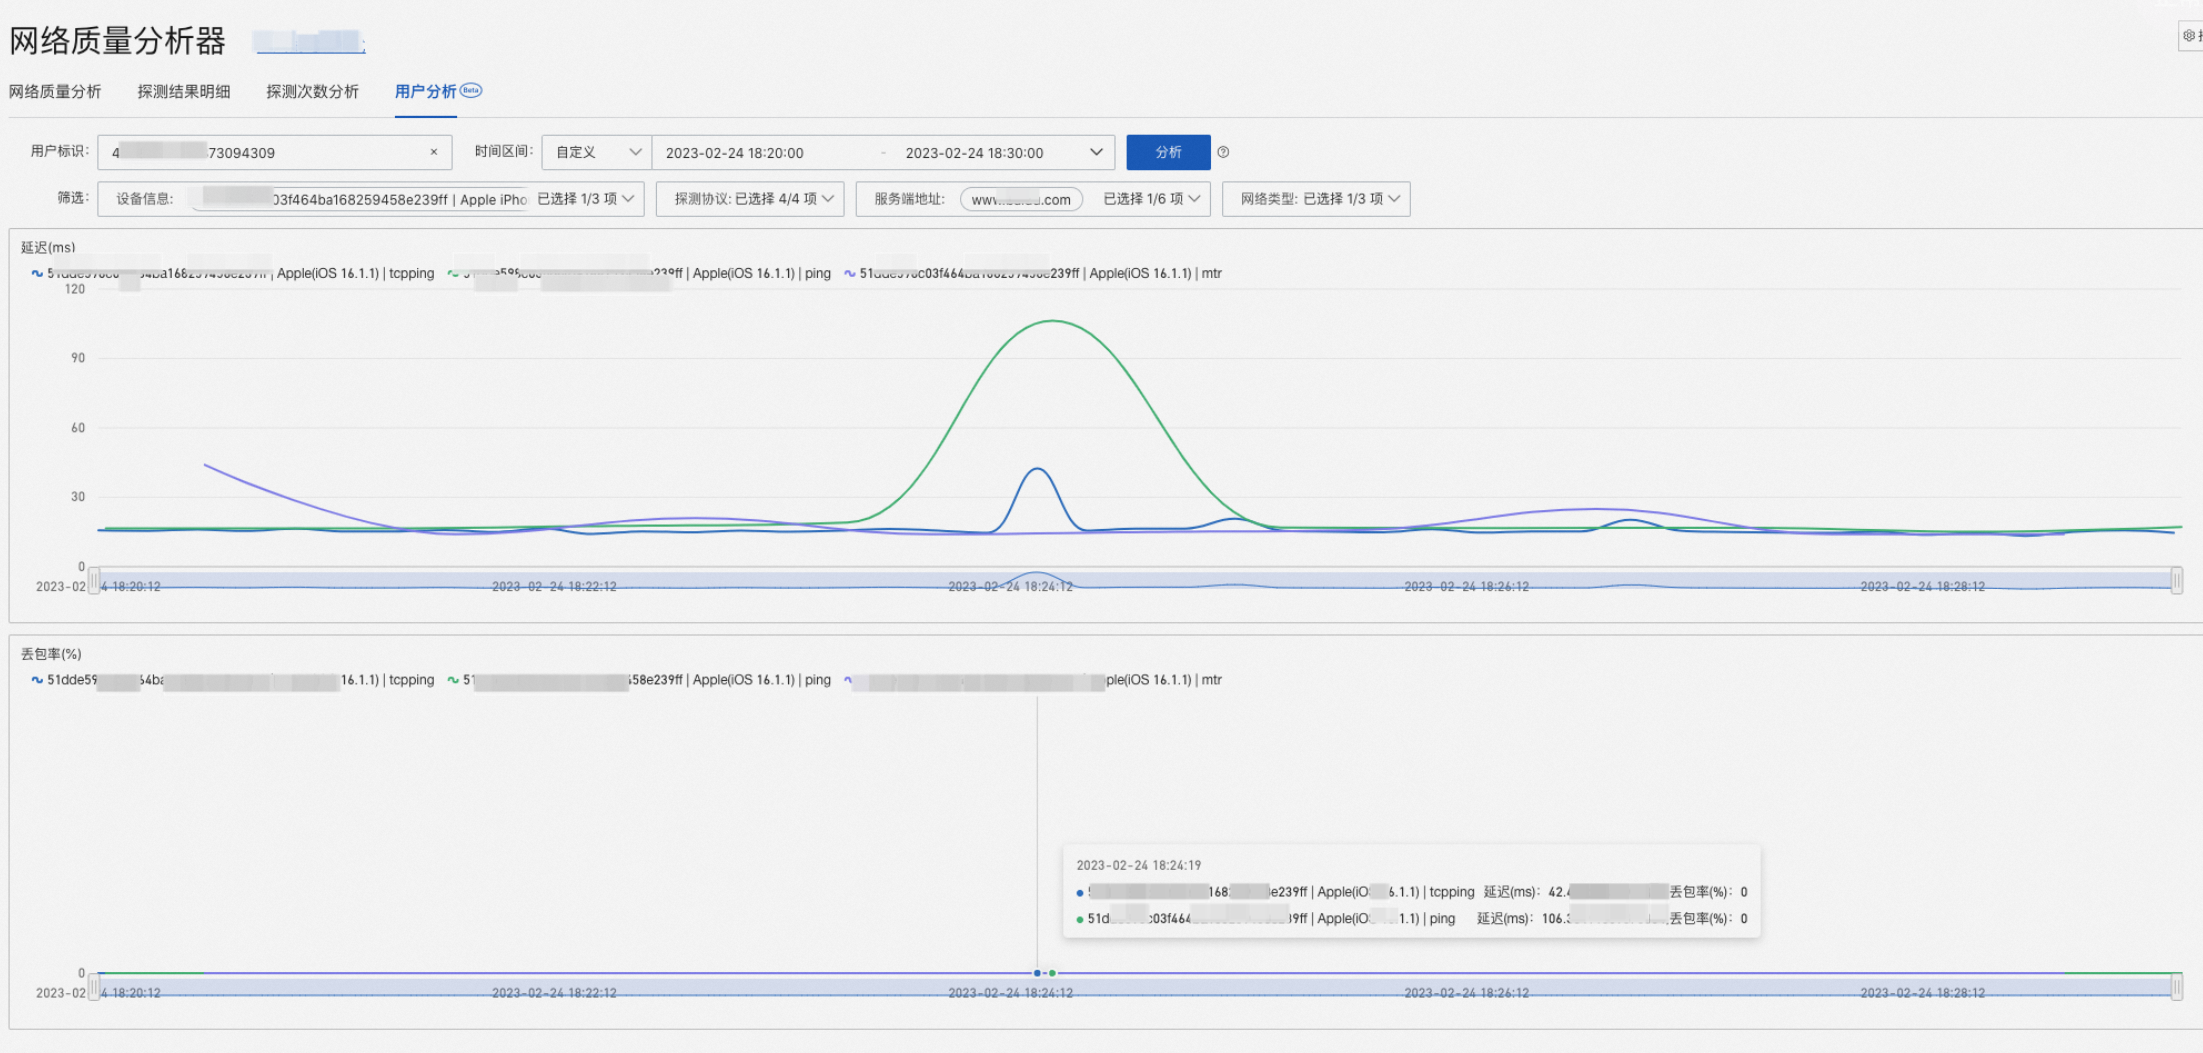Click the green ping data point on 丢包率 chart
Image resolution: width=2203 pixels, height=1053 pixels.
[1052, 973]
